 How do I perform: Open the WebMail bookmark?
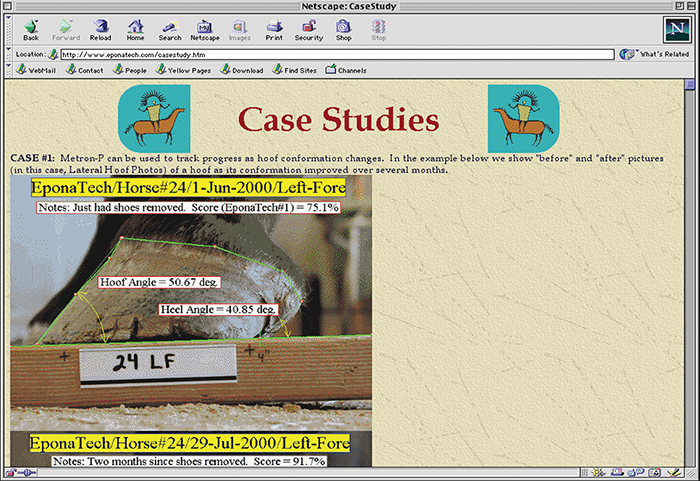point(35,70)
